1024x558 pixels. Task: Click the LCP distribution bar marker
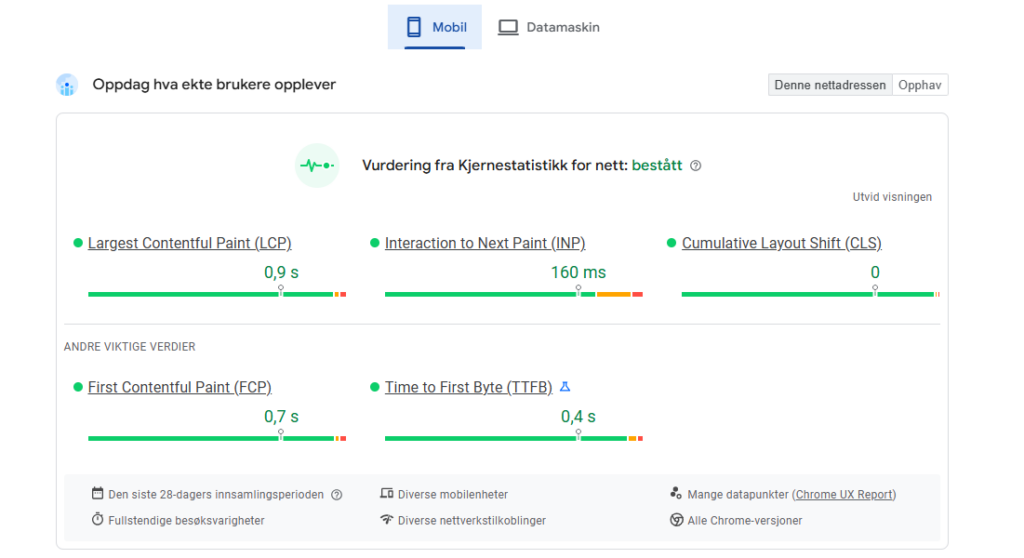coord(281,290)
